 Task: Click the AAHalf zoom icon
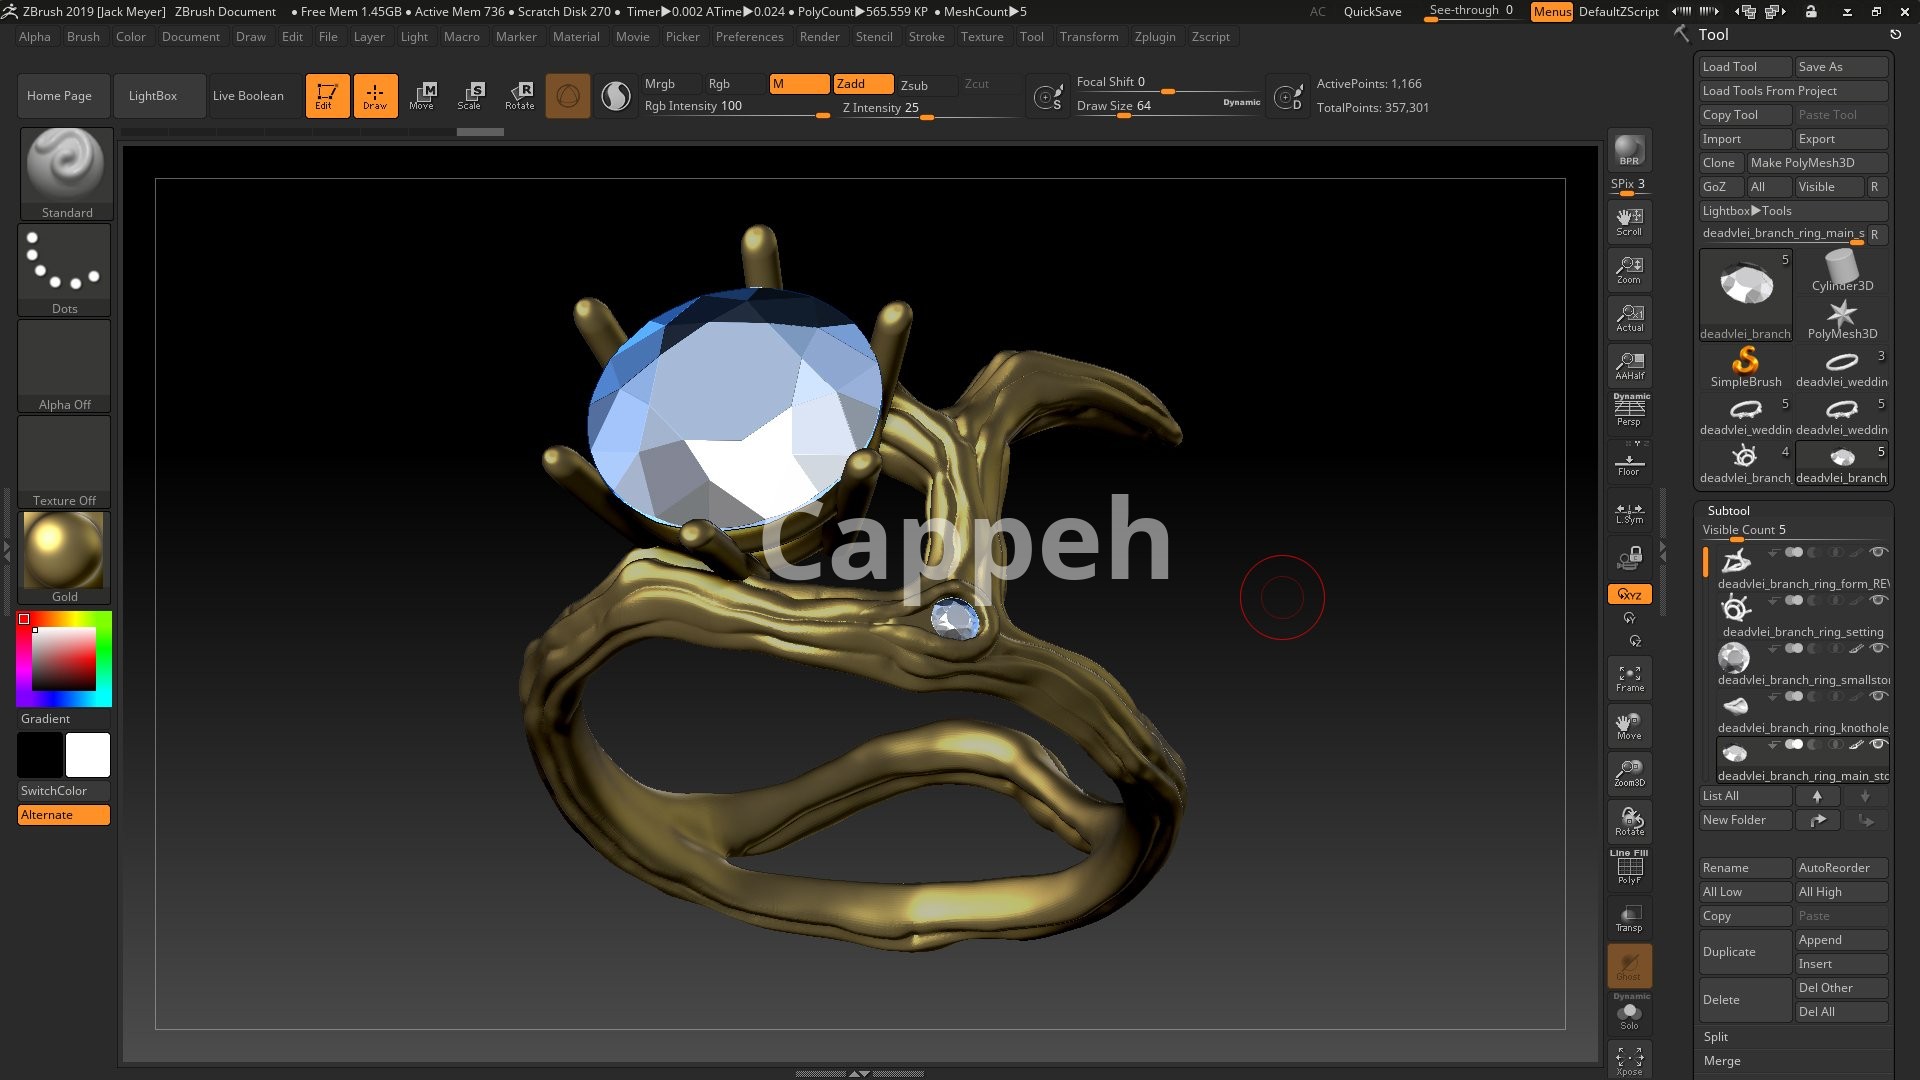1629,365
